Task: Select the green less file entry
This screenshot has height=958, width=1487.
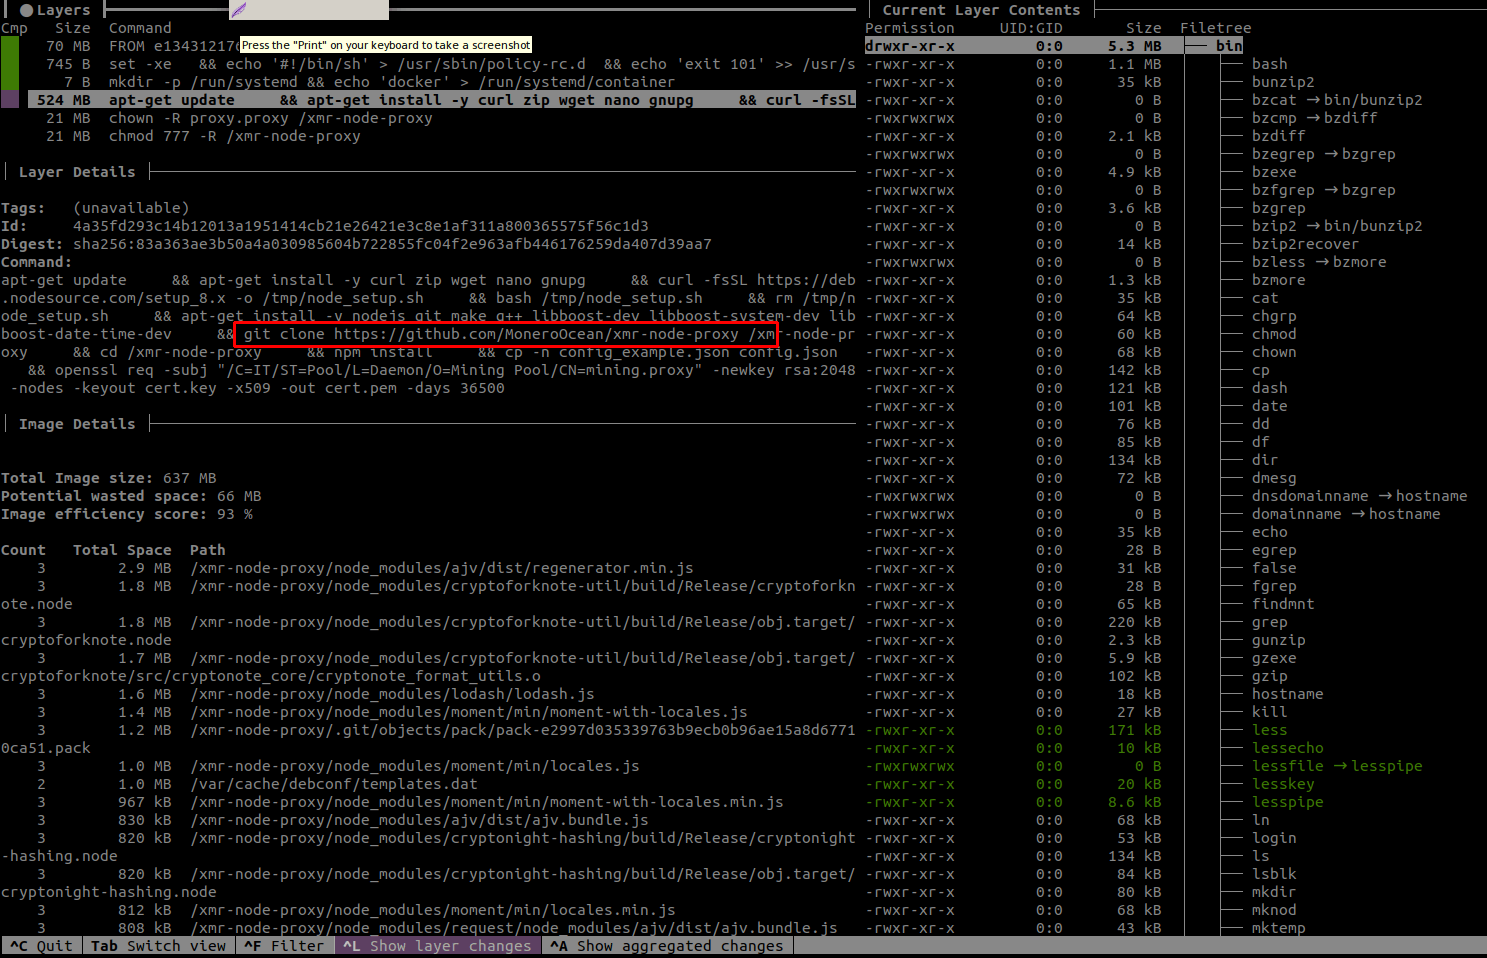Action: [x=1270, y=730]
